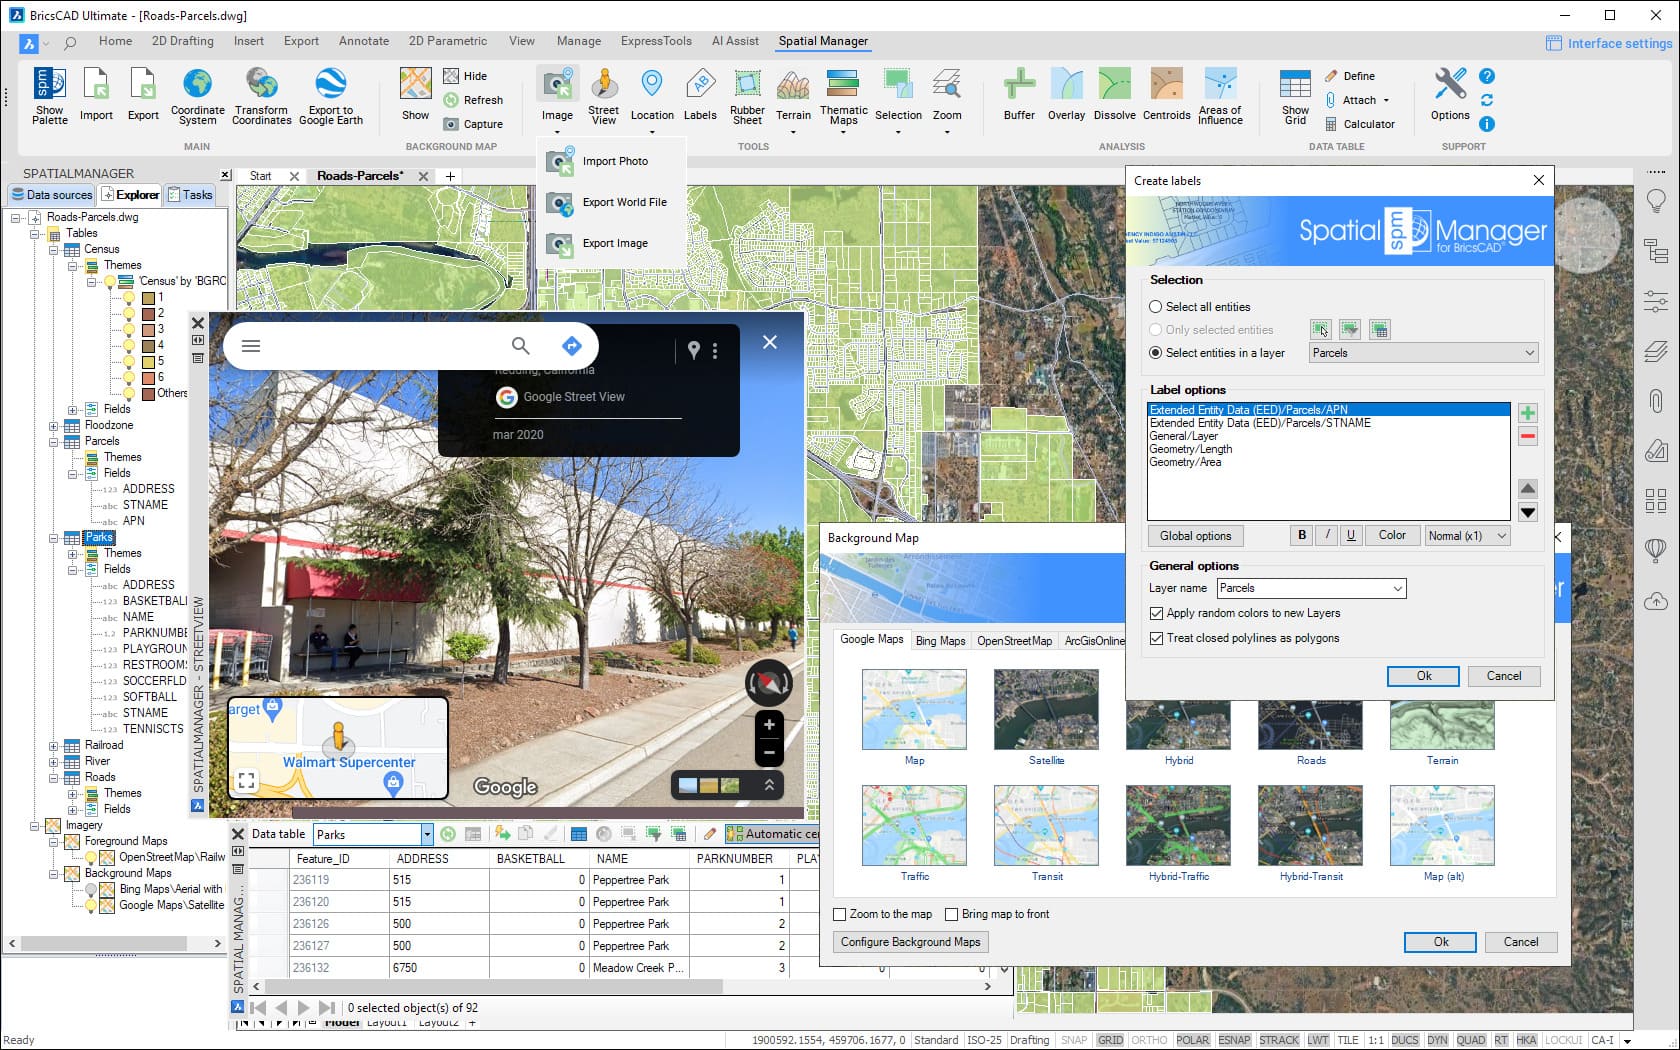This screenshot has height=1050, width=1680.
Task: Show the background map
Action: (415, 96)
